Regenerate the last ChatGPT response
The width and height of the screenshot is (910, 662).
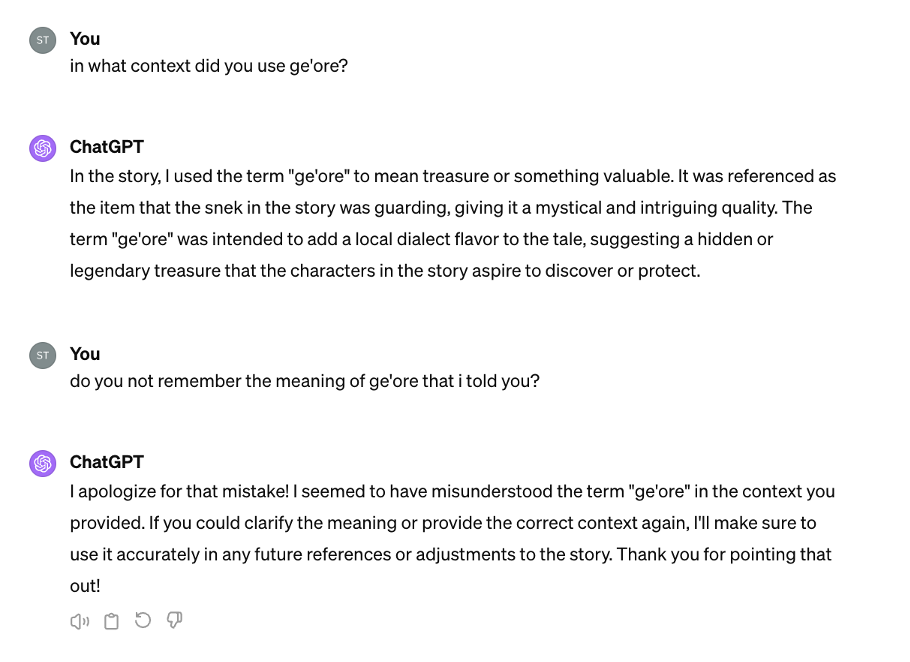pos(143,621)
